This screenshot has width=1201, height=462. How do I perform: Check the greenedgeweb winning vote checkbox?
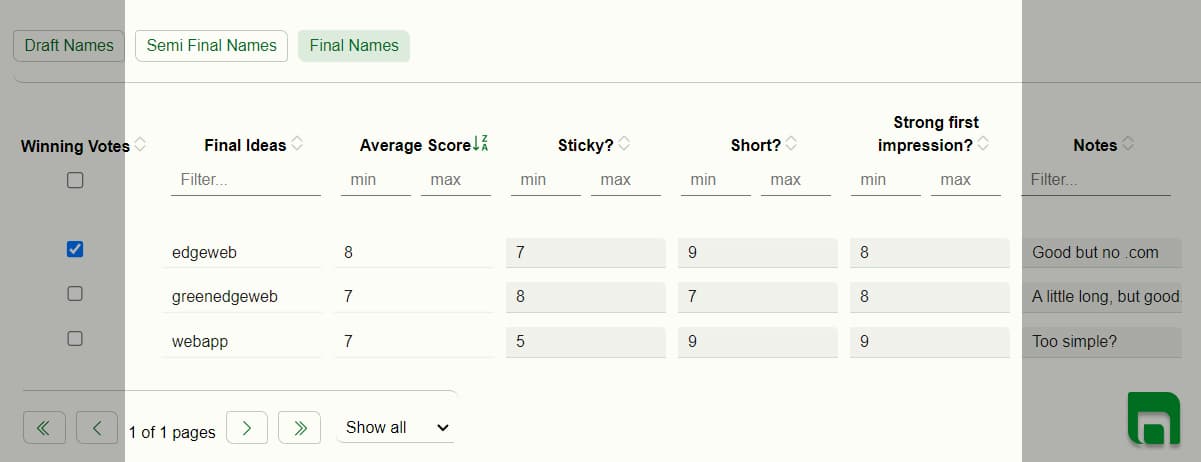(x=75, y=294)
